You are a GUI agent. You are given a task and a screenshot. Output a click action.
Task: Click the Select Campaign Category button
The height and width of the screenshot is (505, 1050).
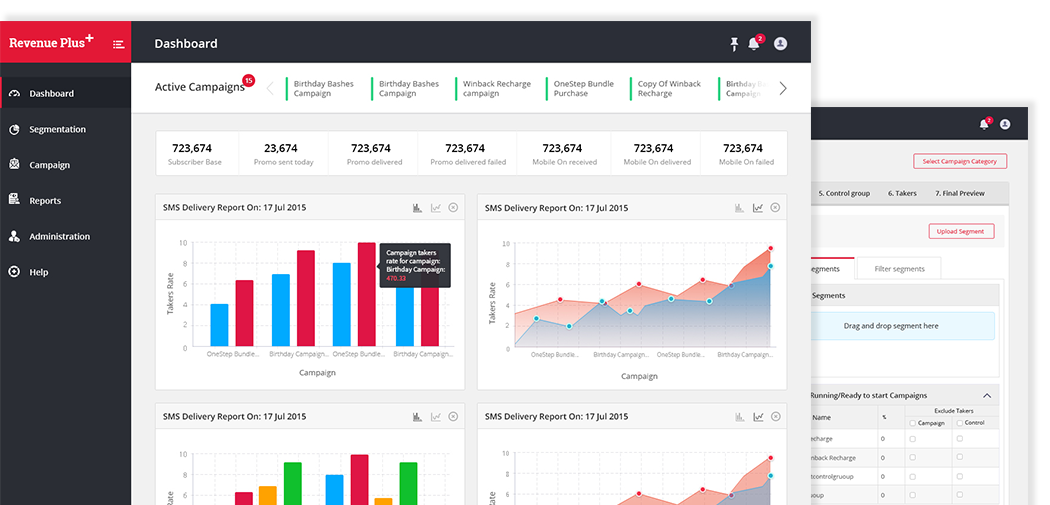(x=959, y=161)
